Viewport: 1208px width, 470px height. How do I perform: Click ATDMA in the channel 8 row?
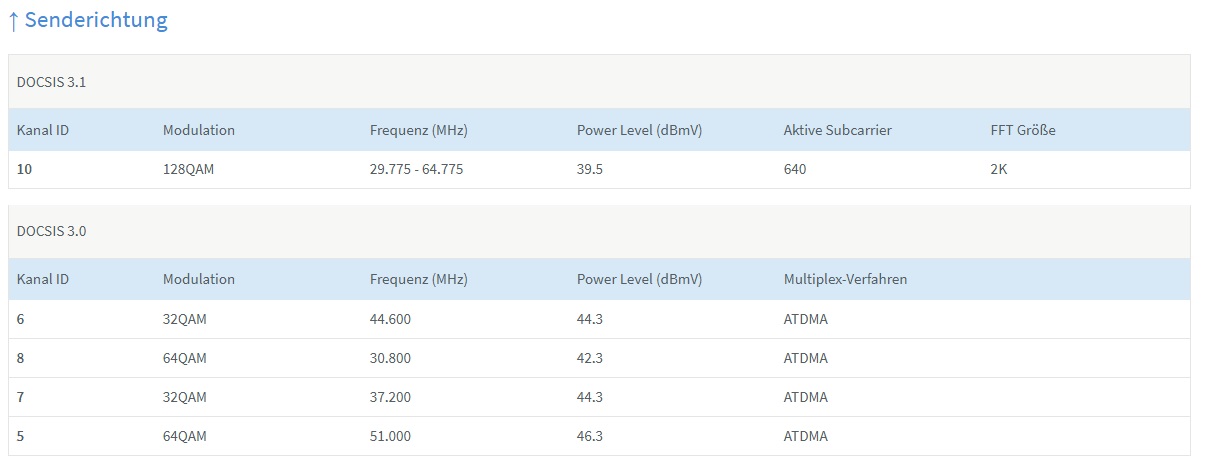point(806,358)
